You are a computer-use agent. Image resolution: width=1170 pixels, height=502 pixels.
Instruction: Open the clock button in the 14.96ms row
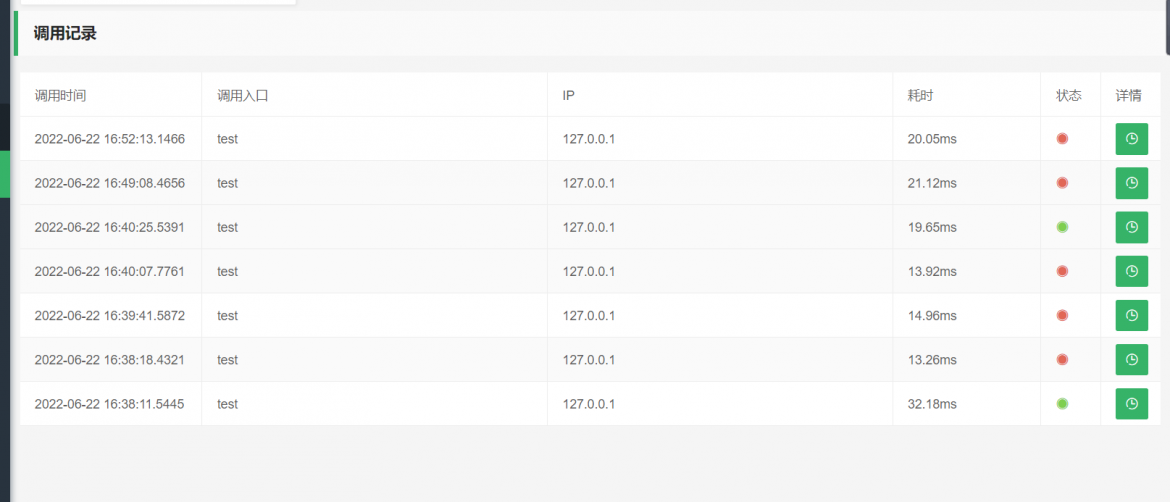point(1131,316)
